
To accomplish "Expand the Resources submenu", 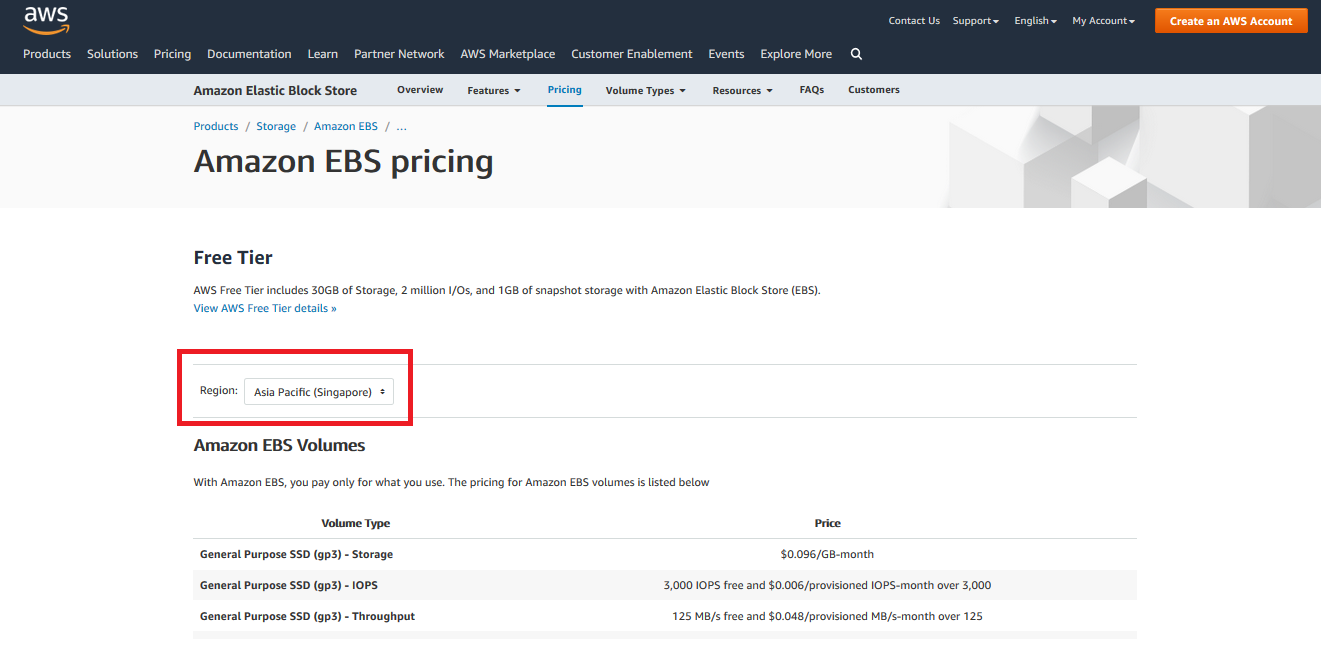I will coord(743,90).
